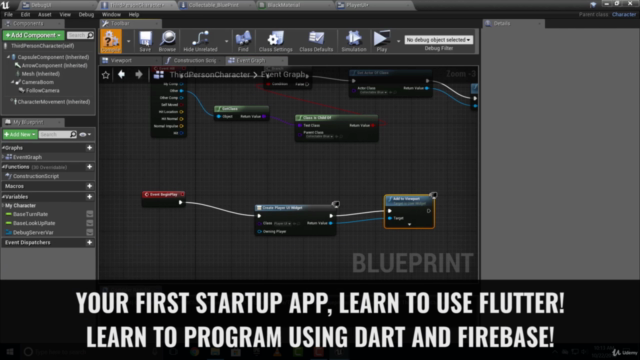Select the Add to Viewport node
Image resolution: width=640 pixels, height=360 pixels.
[409, 211]
